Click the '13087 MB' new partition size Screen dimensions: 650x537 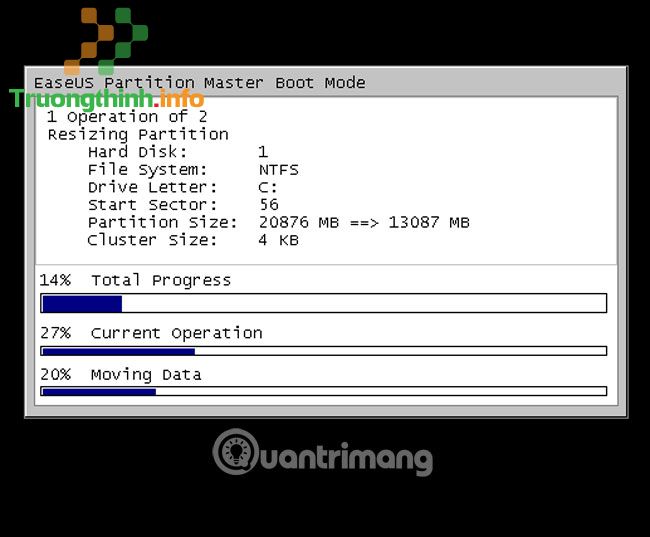[x=429, y=222]
